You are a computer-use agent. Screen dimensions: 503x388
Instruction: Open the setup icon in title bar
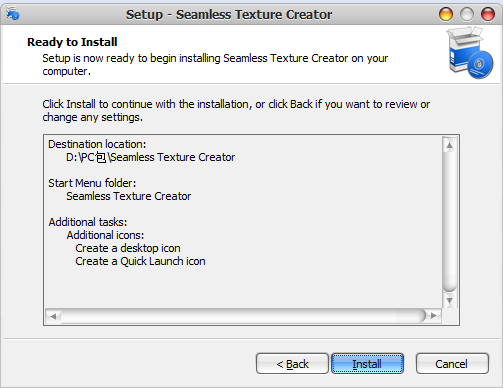pyautogui.click(x=13, y=14)
